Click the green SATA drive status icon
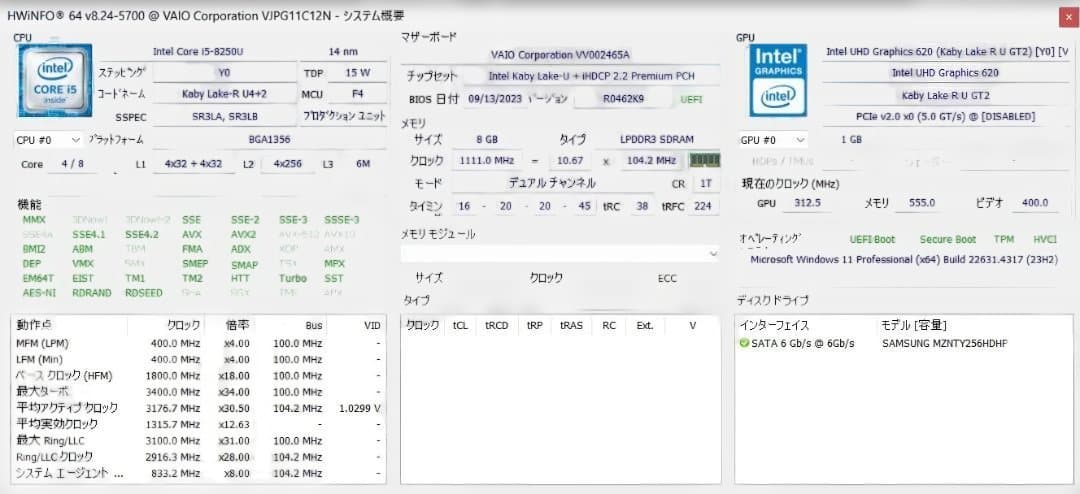Image resolution: width=1080 pixels, height=494 pixels. [744, 343]
